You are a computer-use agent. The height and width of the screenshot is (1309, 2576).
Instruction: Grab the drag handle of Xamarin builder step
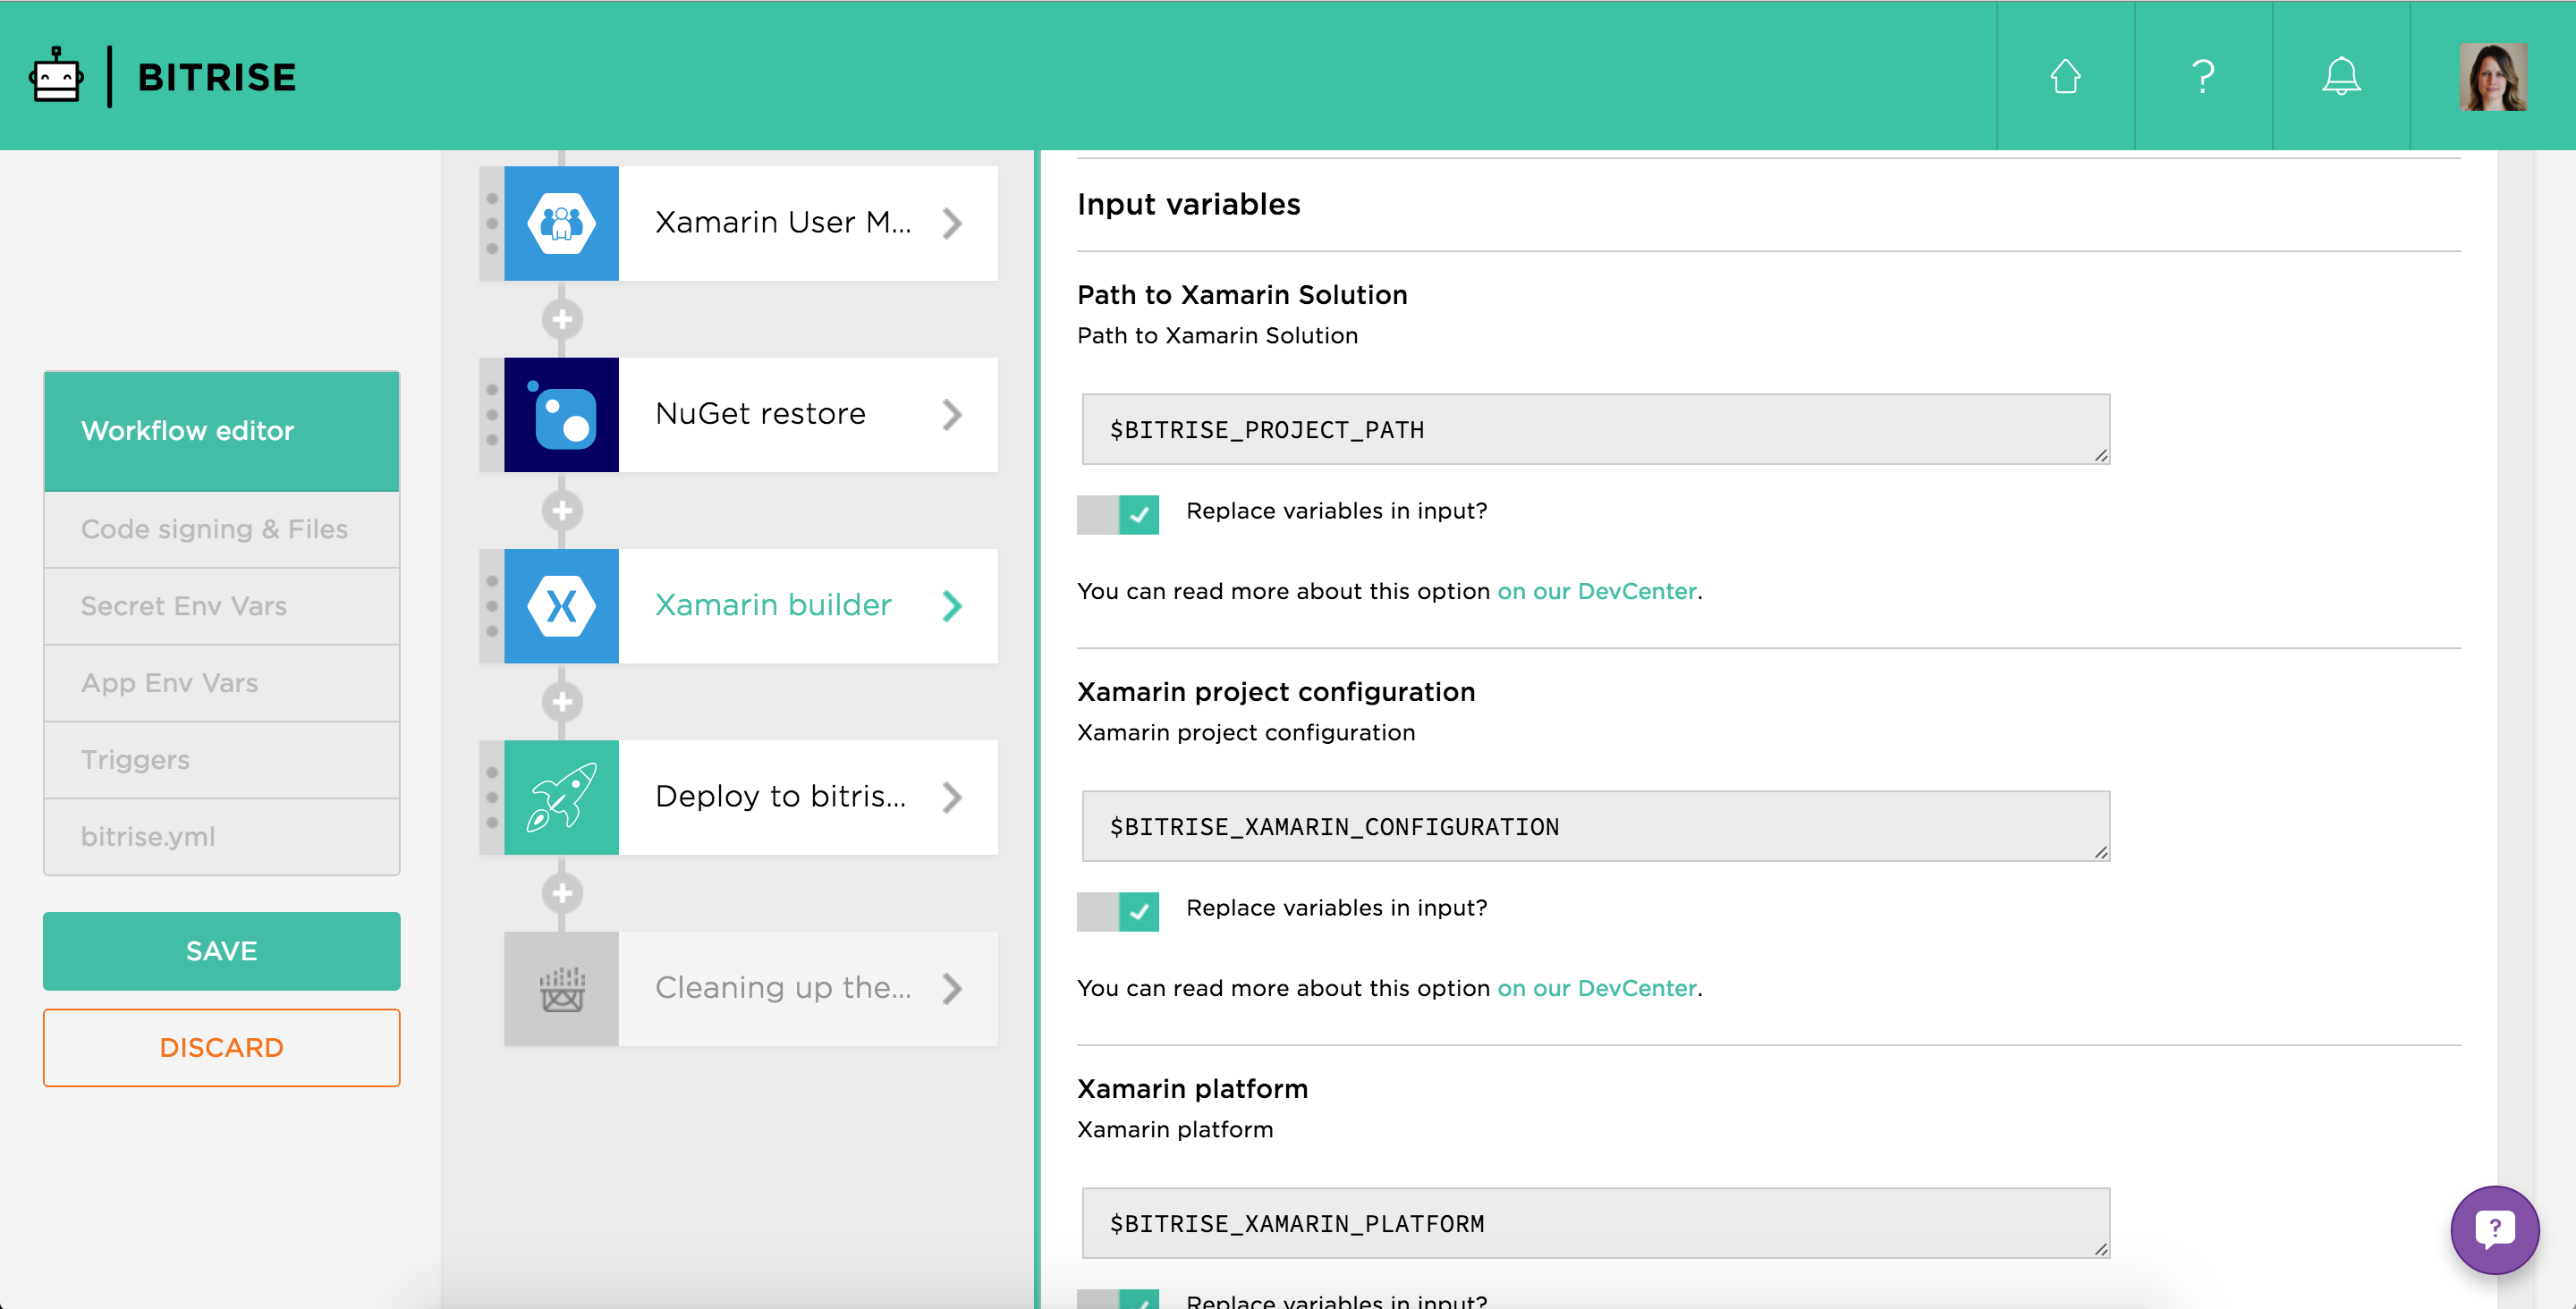pyautogui.click(x=492, y=606)
